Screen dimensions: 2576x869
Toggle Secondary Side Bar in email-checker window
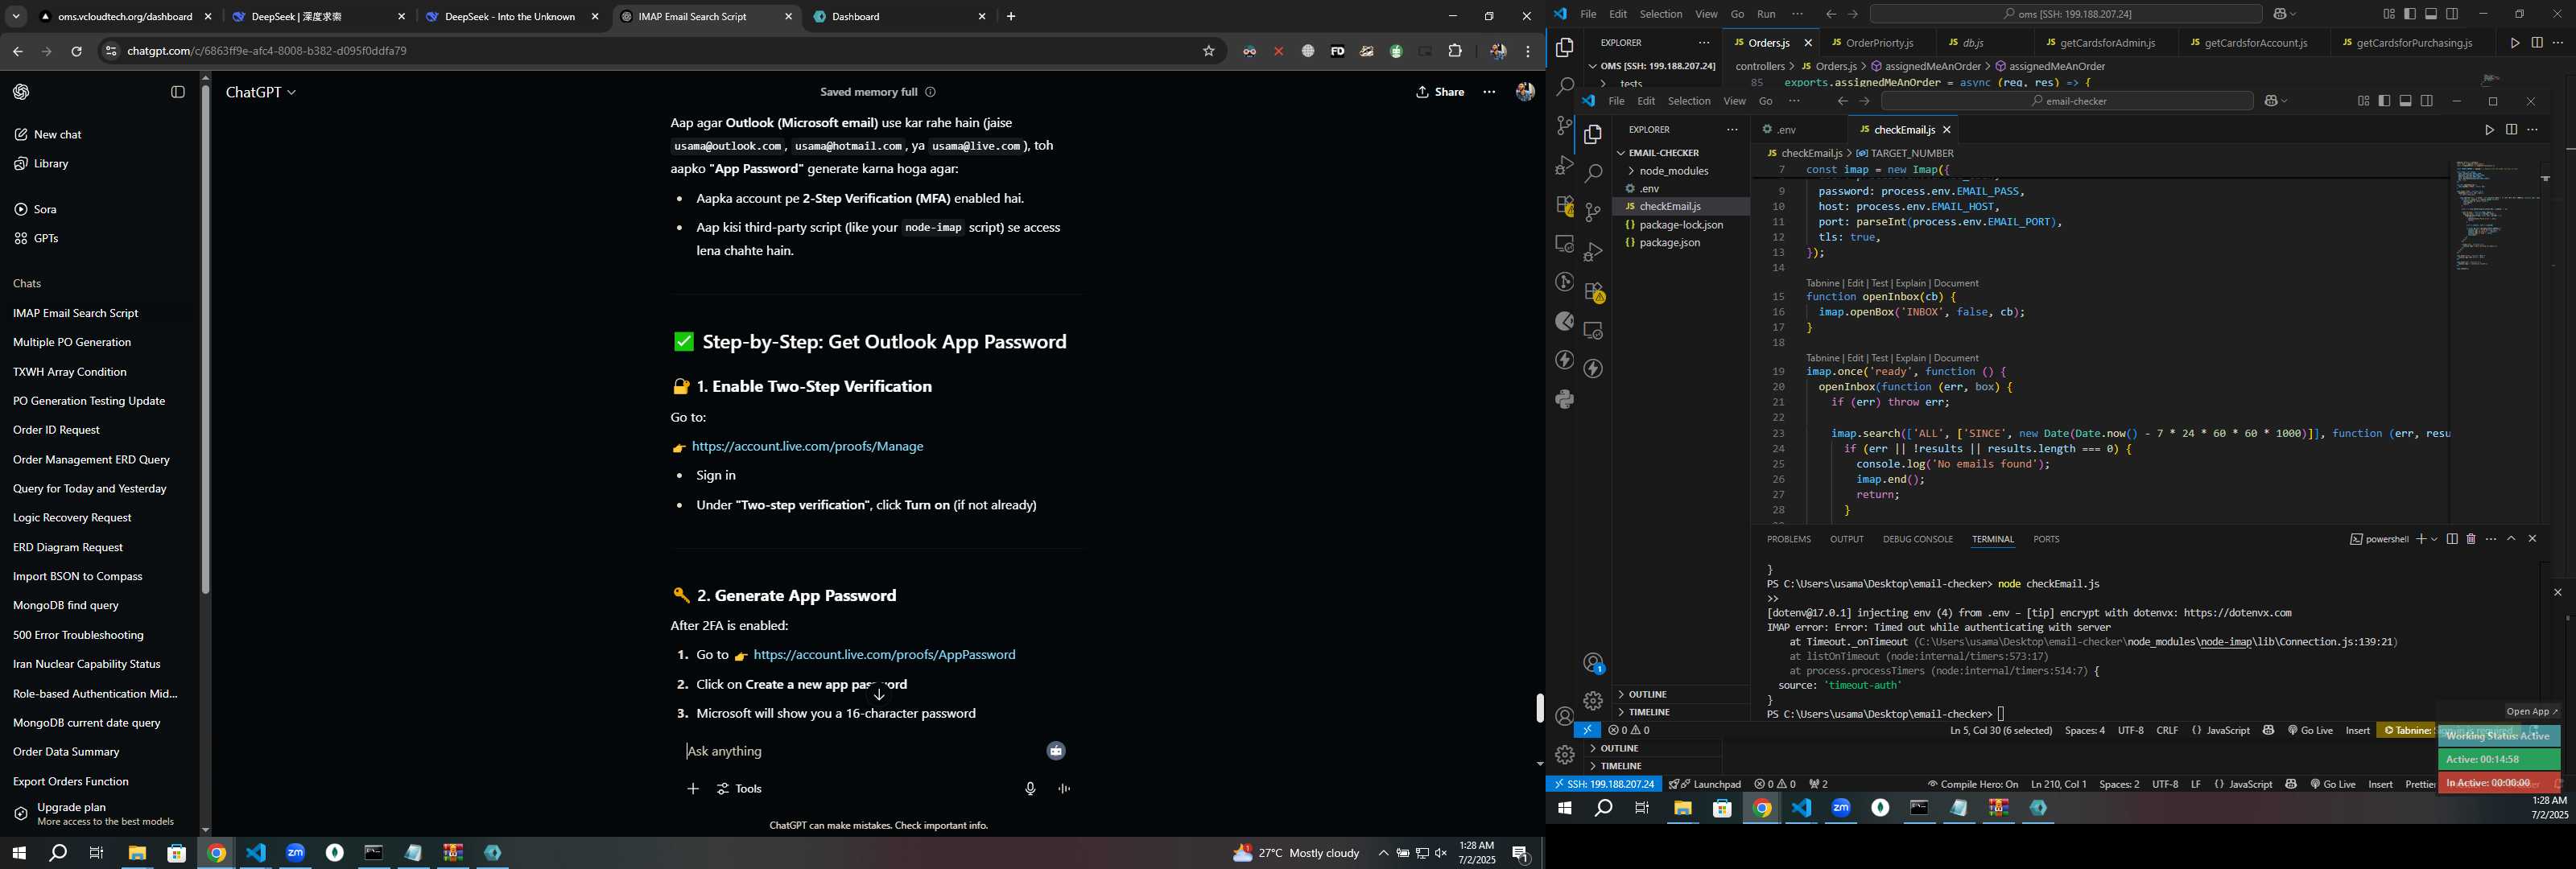pos(2427,101)
